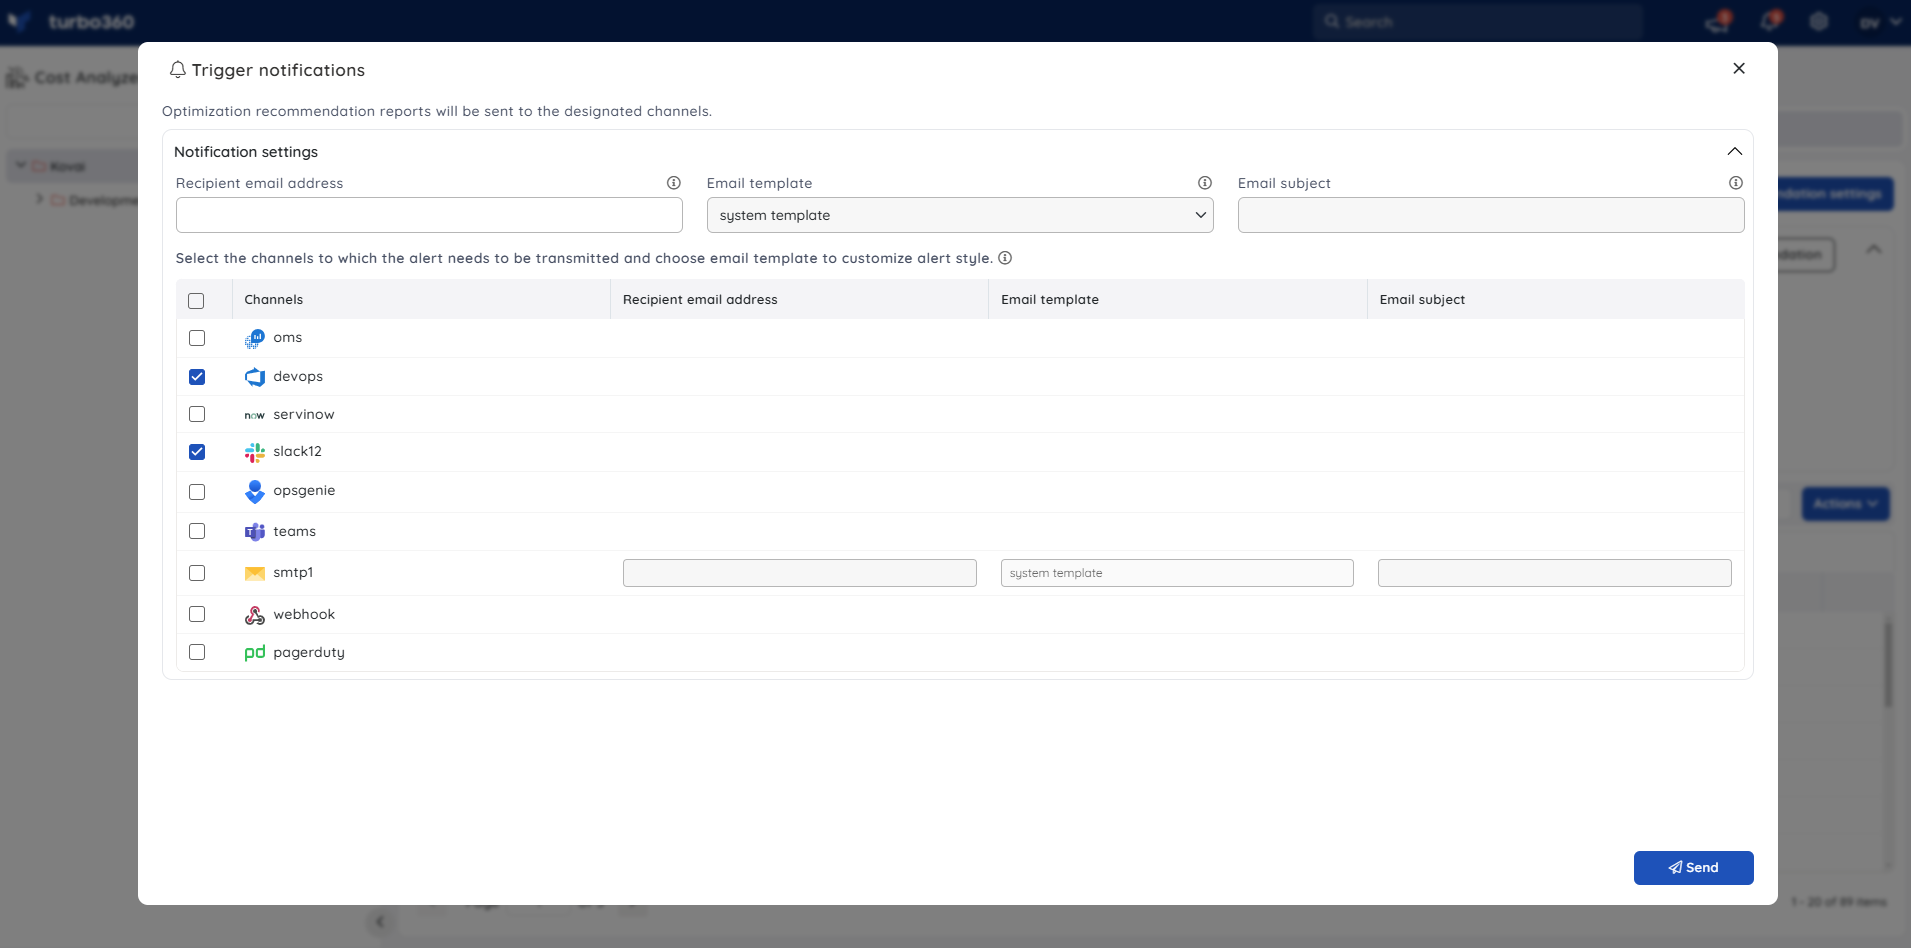Screen dimensions: 1911x948
Task: Click info icon next to Email template label
Action: 1205,183
